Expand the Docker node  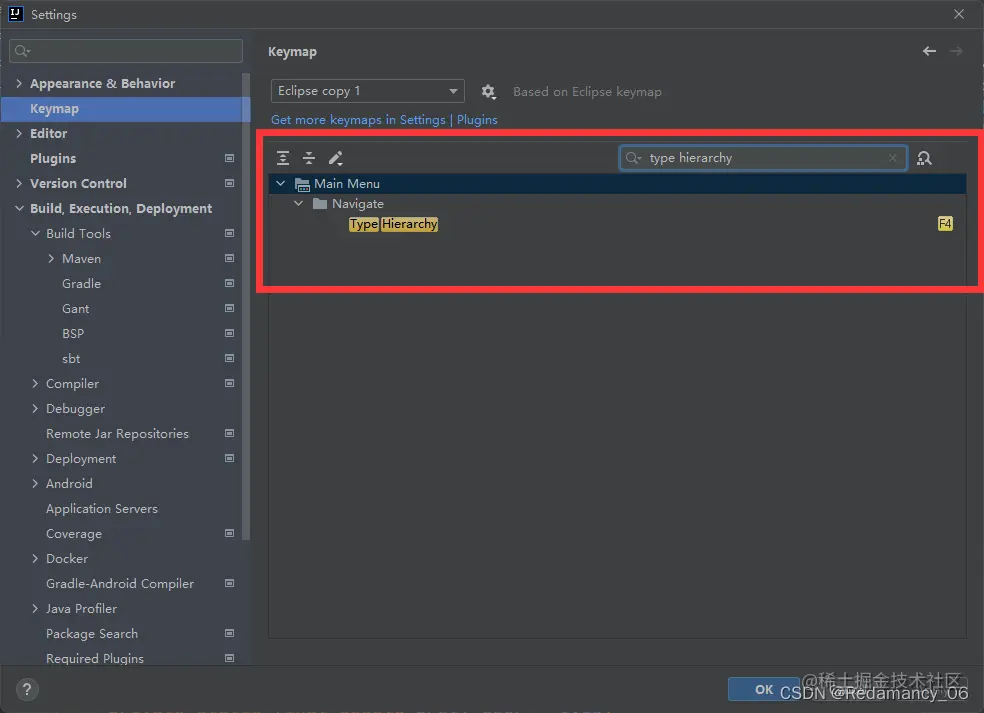coord(35,559)
